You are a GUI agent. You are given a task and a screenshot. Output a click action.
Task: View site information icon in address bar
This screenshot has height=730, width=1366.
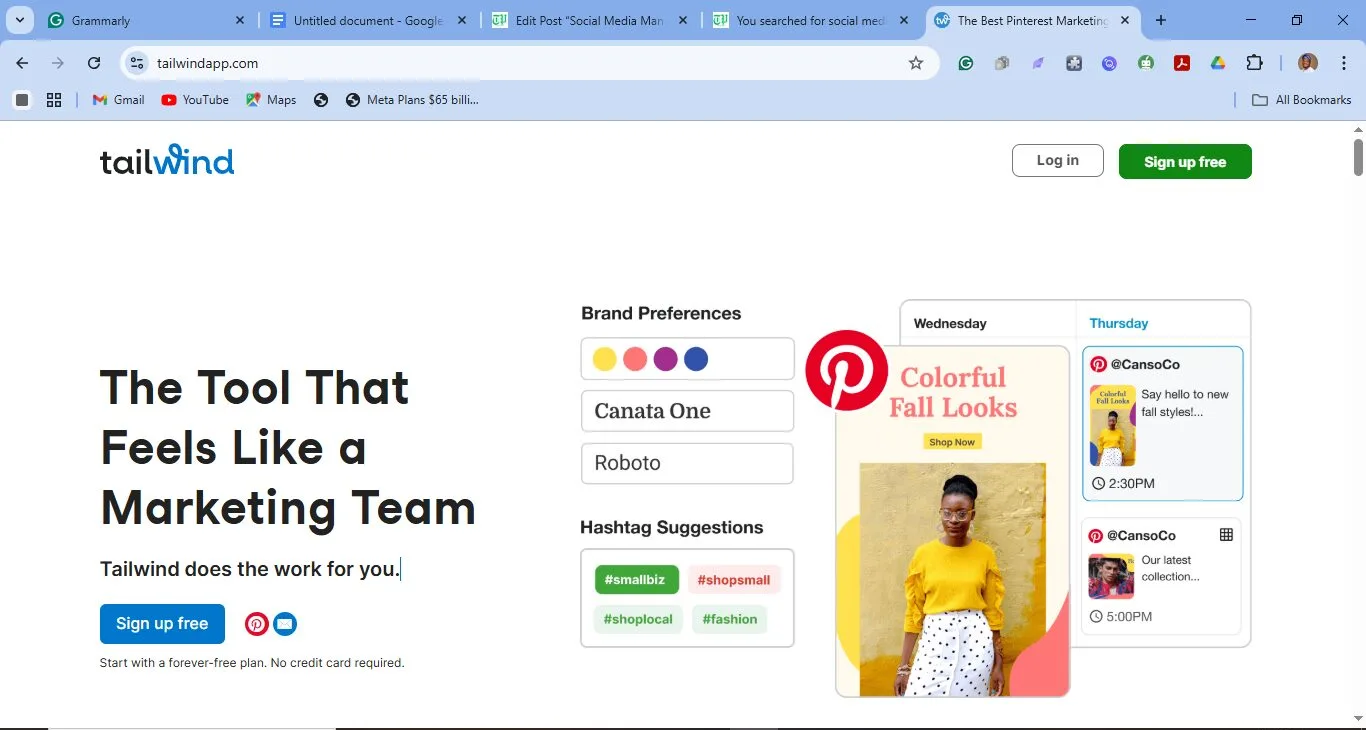[x=137, y=63]
